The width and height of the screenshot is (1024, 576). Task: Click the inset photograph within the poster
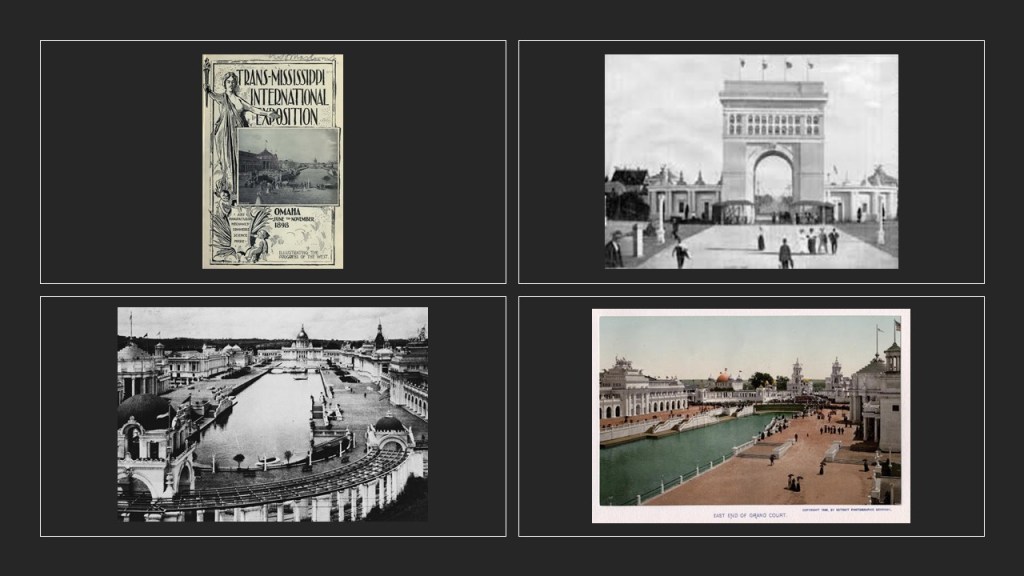(288, 166)
